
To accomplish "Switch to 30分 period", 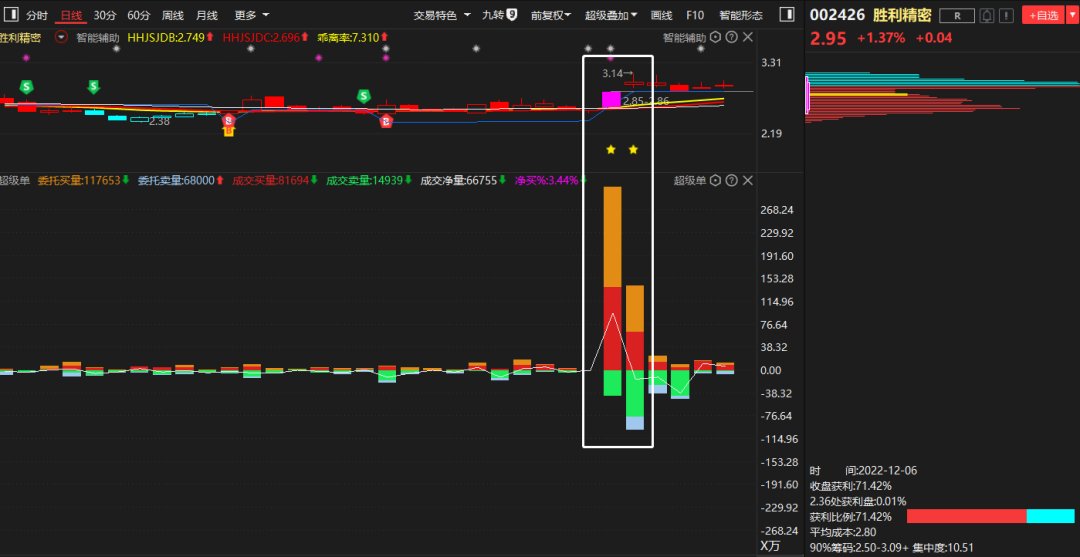I will point(105,15).
